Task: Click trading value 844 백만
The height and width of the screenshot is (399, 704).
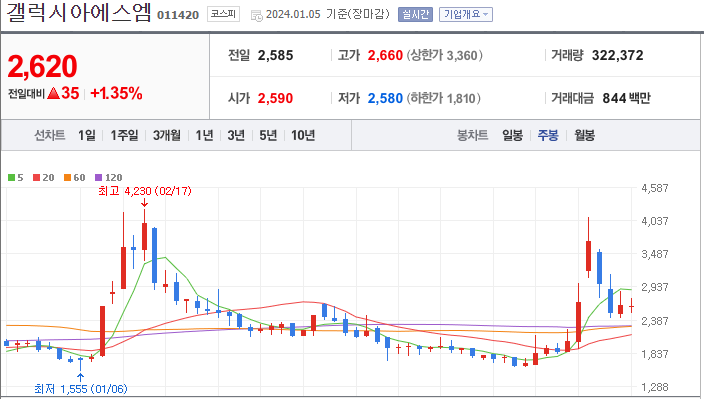Action: [626, 98]
